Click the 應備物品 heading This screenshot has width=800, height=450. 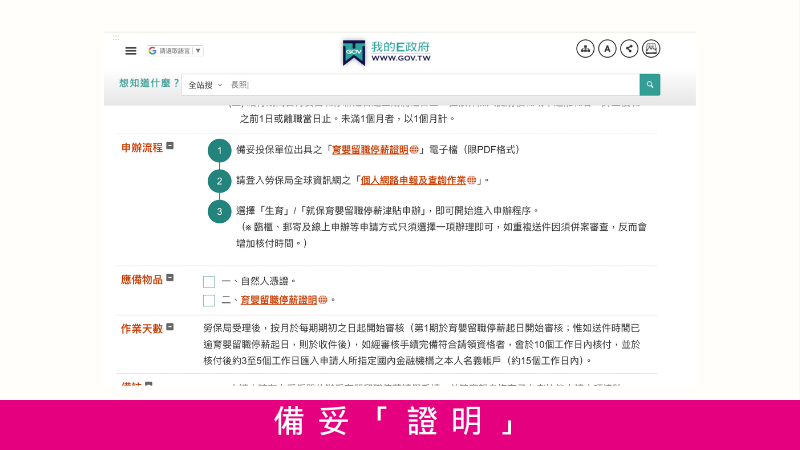tap(142, 280)
